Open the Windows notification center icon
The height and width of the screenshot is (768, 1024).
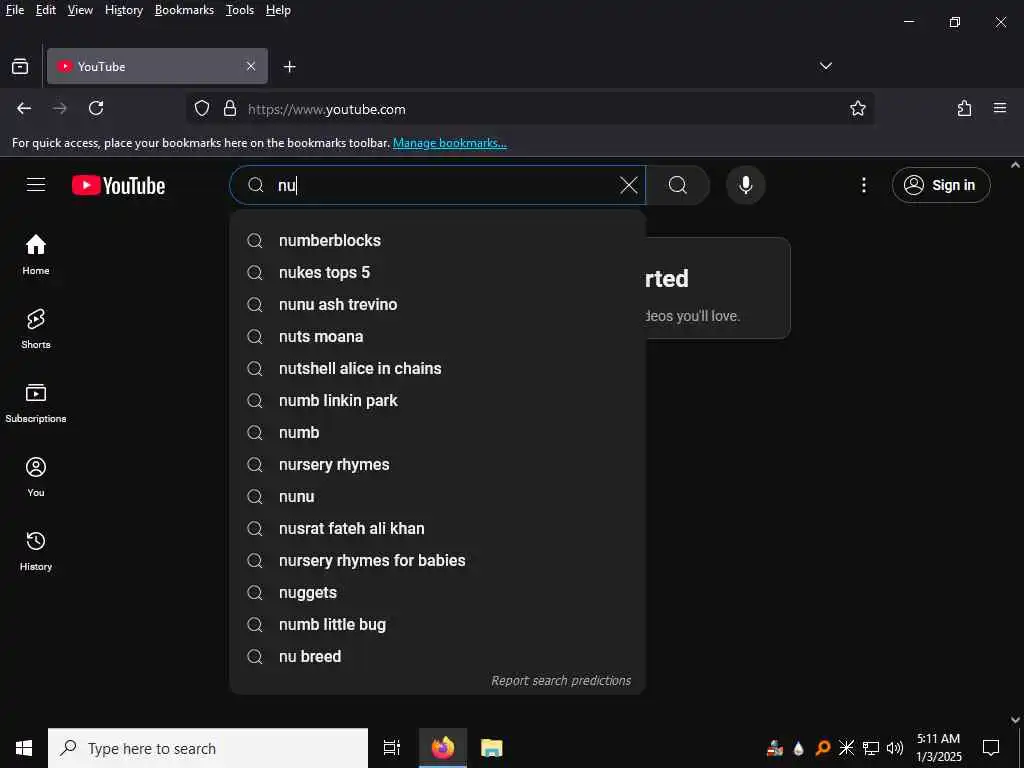pyautogui.click(x=991, y=748)
